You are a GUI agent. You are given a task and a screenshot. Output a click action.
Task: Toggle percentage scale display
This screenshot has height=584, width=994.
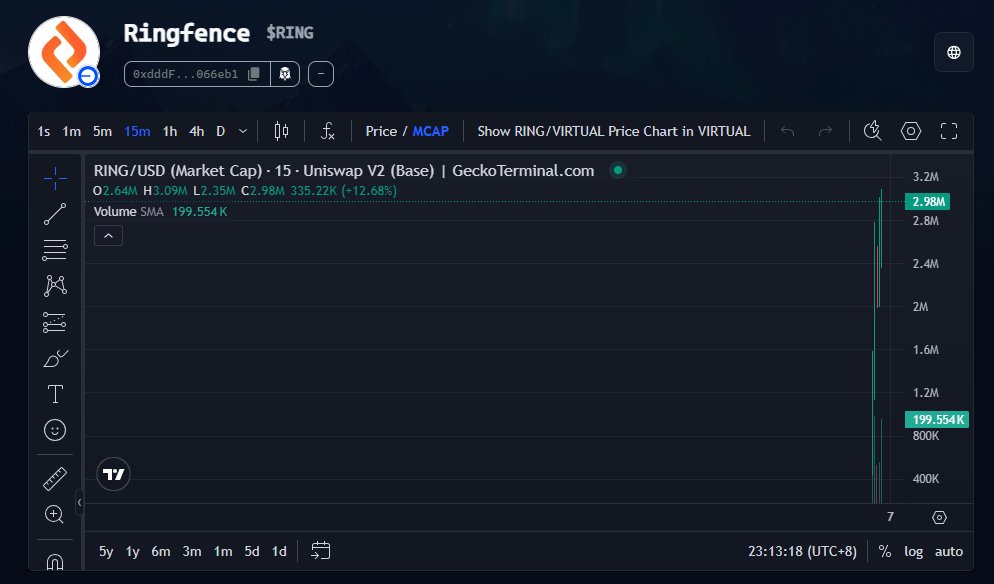(x=884, y=551)
